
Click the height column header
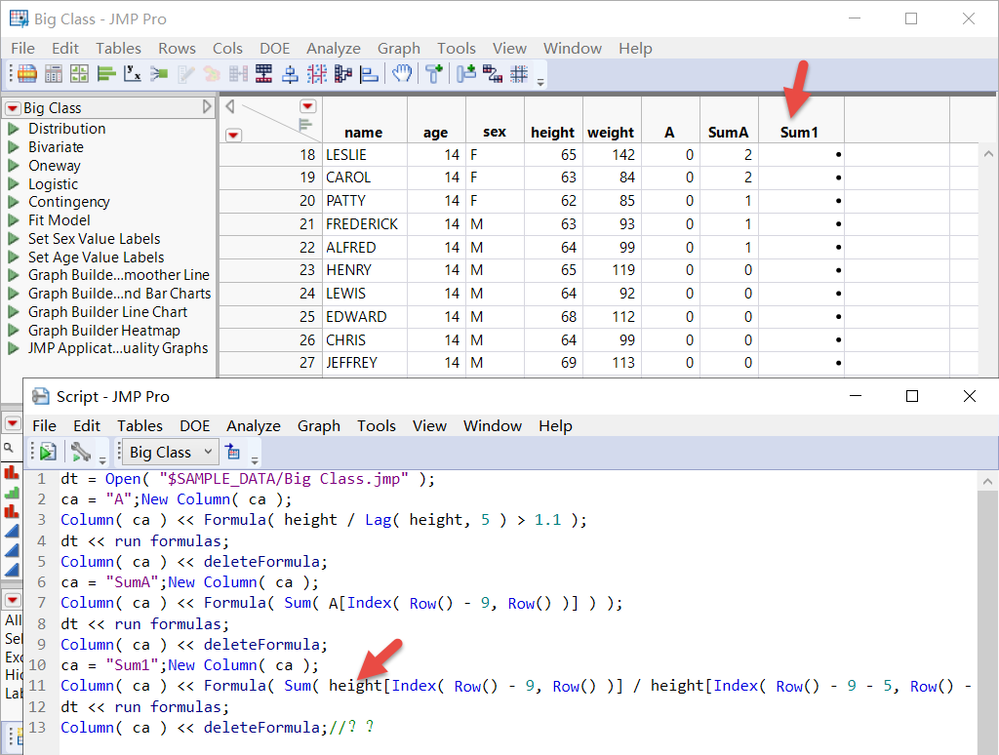coord(552,132)
